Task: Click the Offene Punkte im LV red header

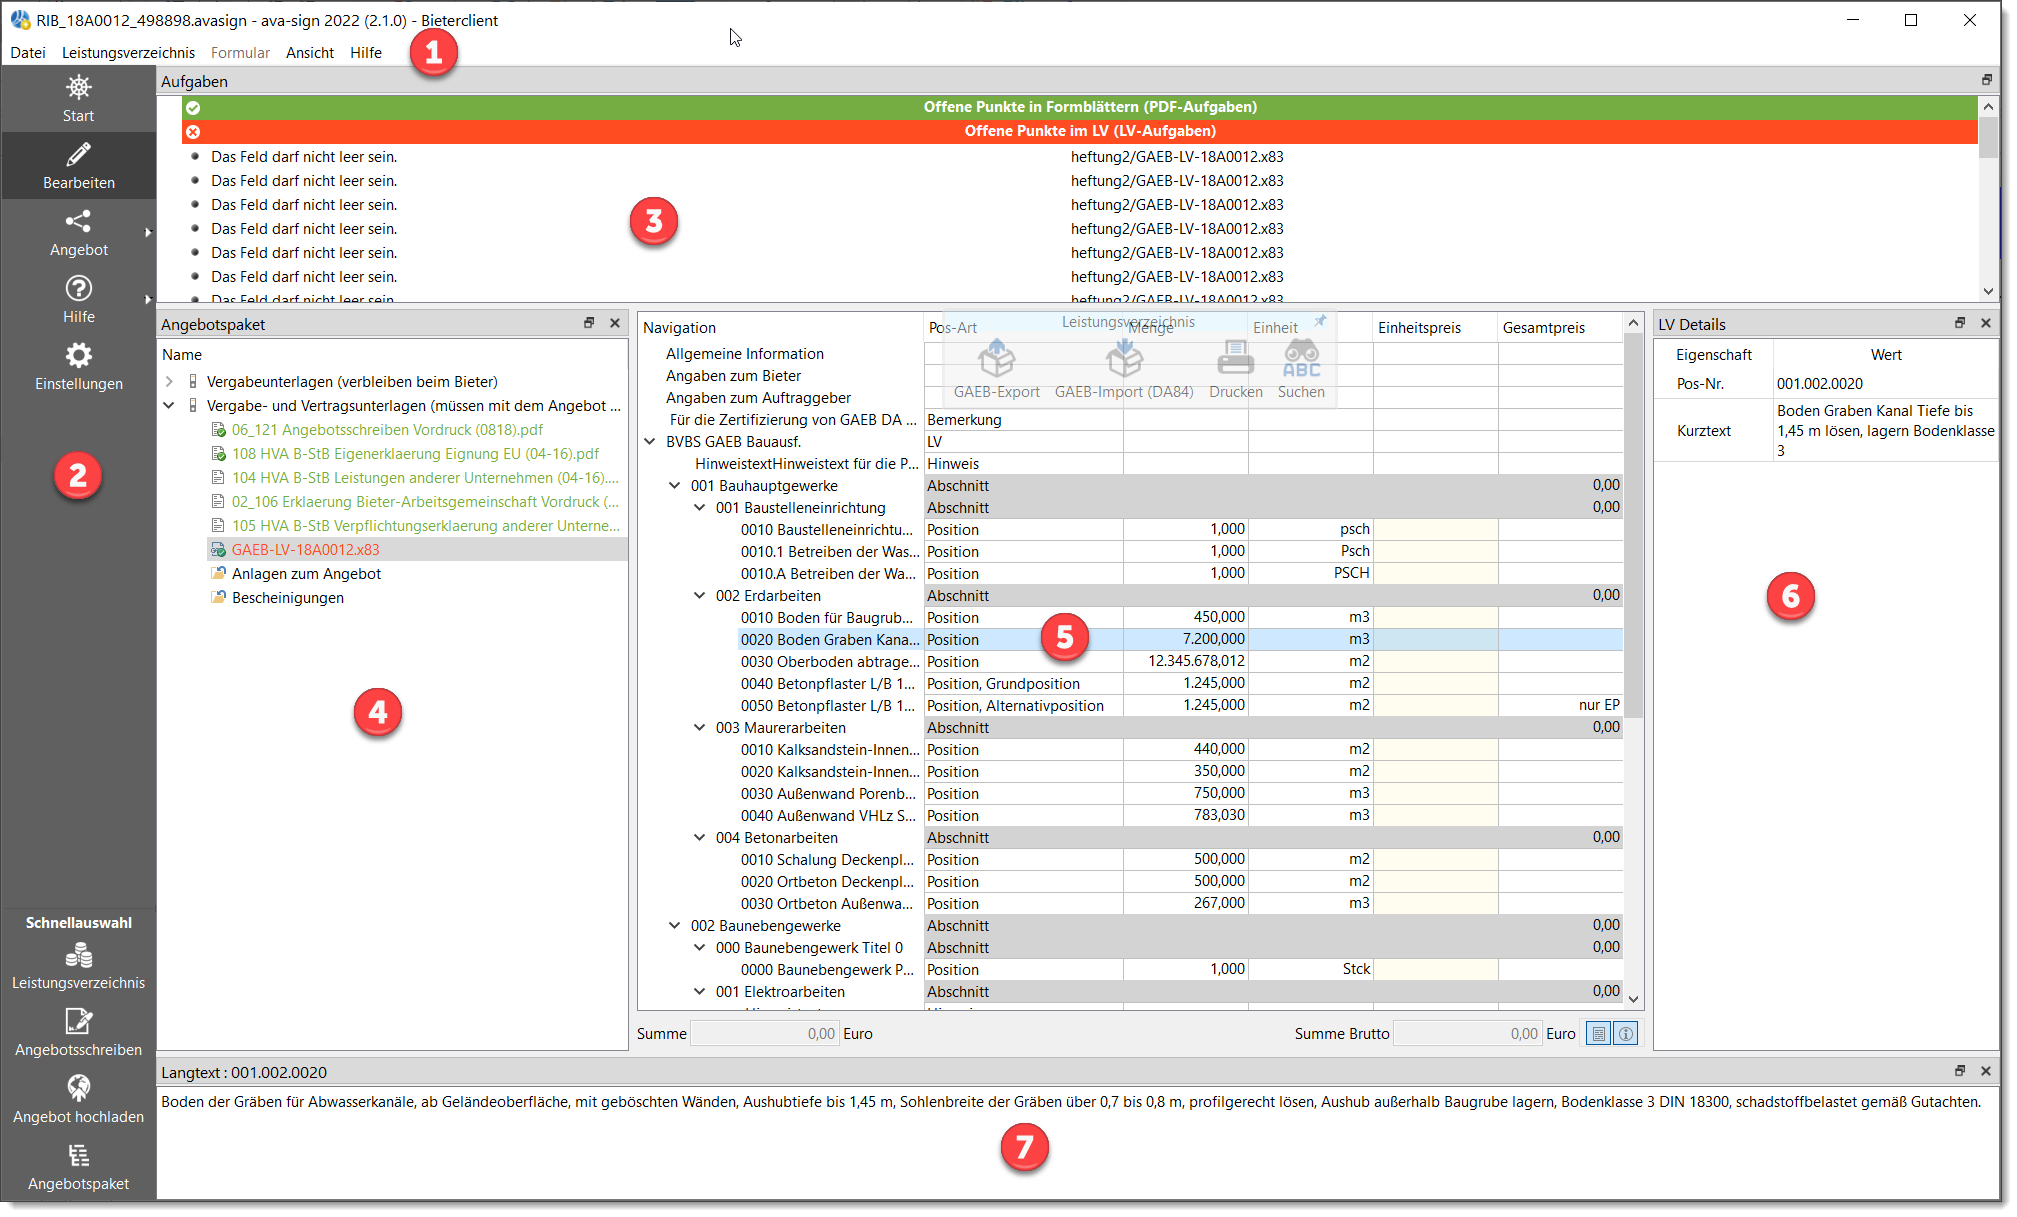Action: [x=1080, y=131]
